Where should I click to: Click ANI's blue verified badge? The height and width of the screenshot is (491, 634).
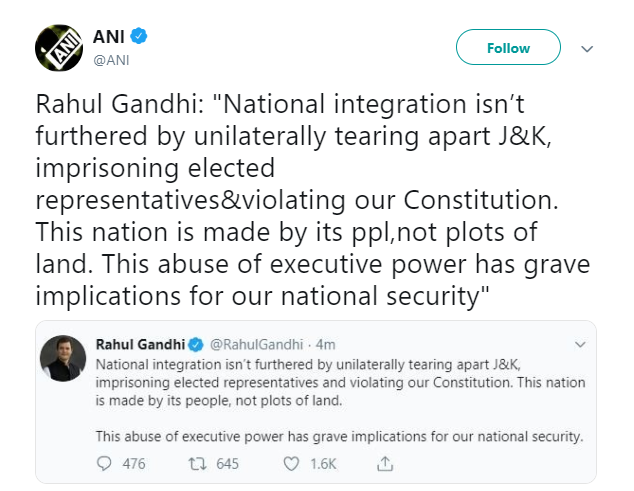[x=140, y=37]
